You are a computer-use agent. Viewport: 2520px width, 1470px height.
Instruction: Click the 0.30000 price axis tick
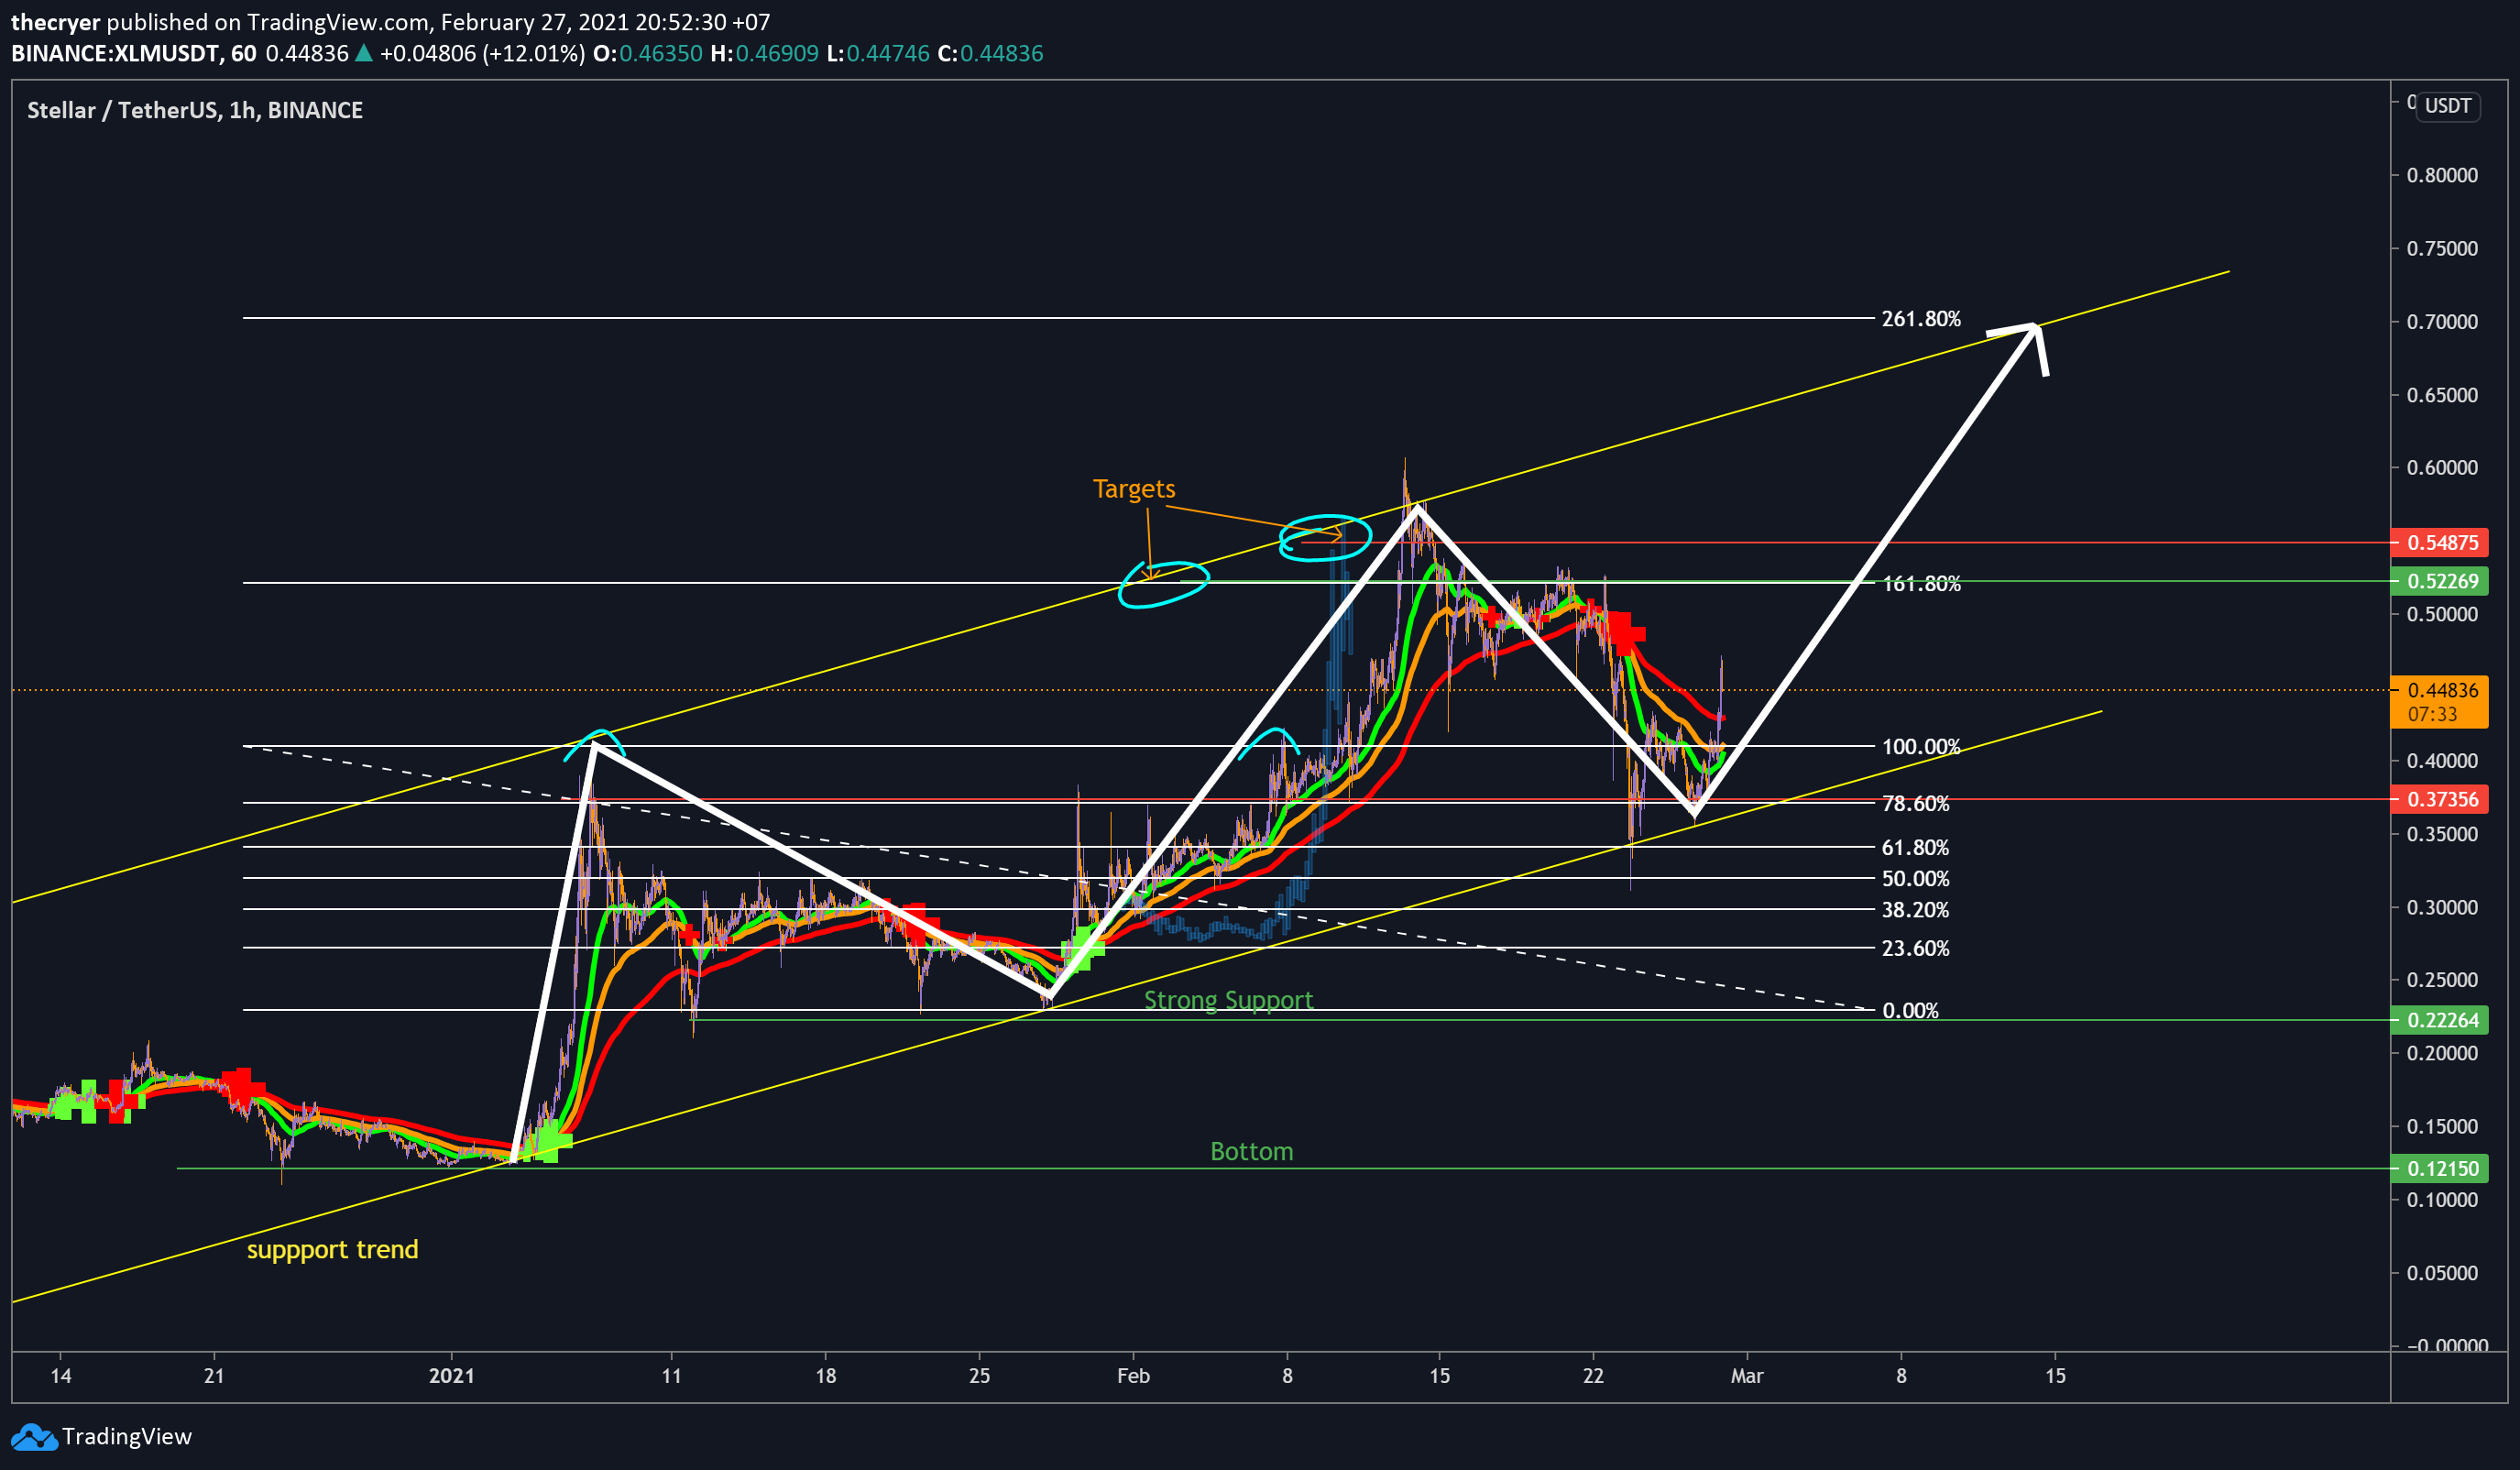[2442, 907]
